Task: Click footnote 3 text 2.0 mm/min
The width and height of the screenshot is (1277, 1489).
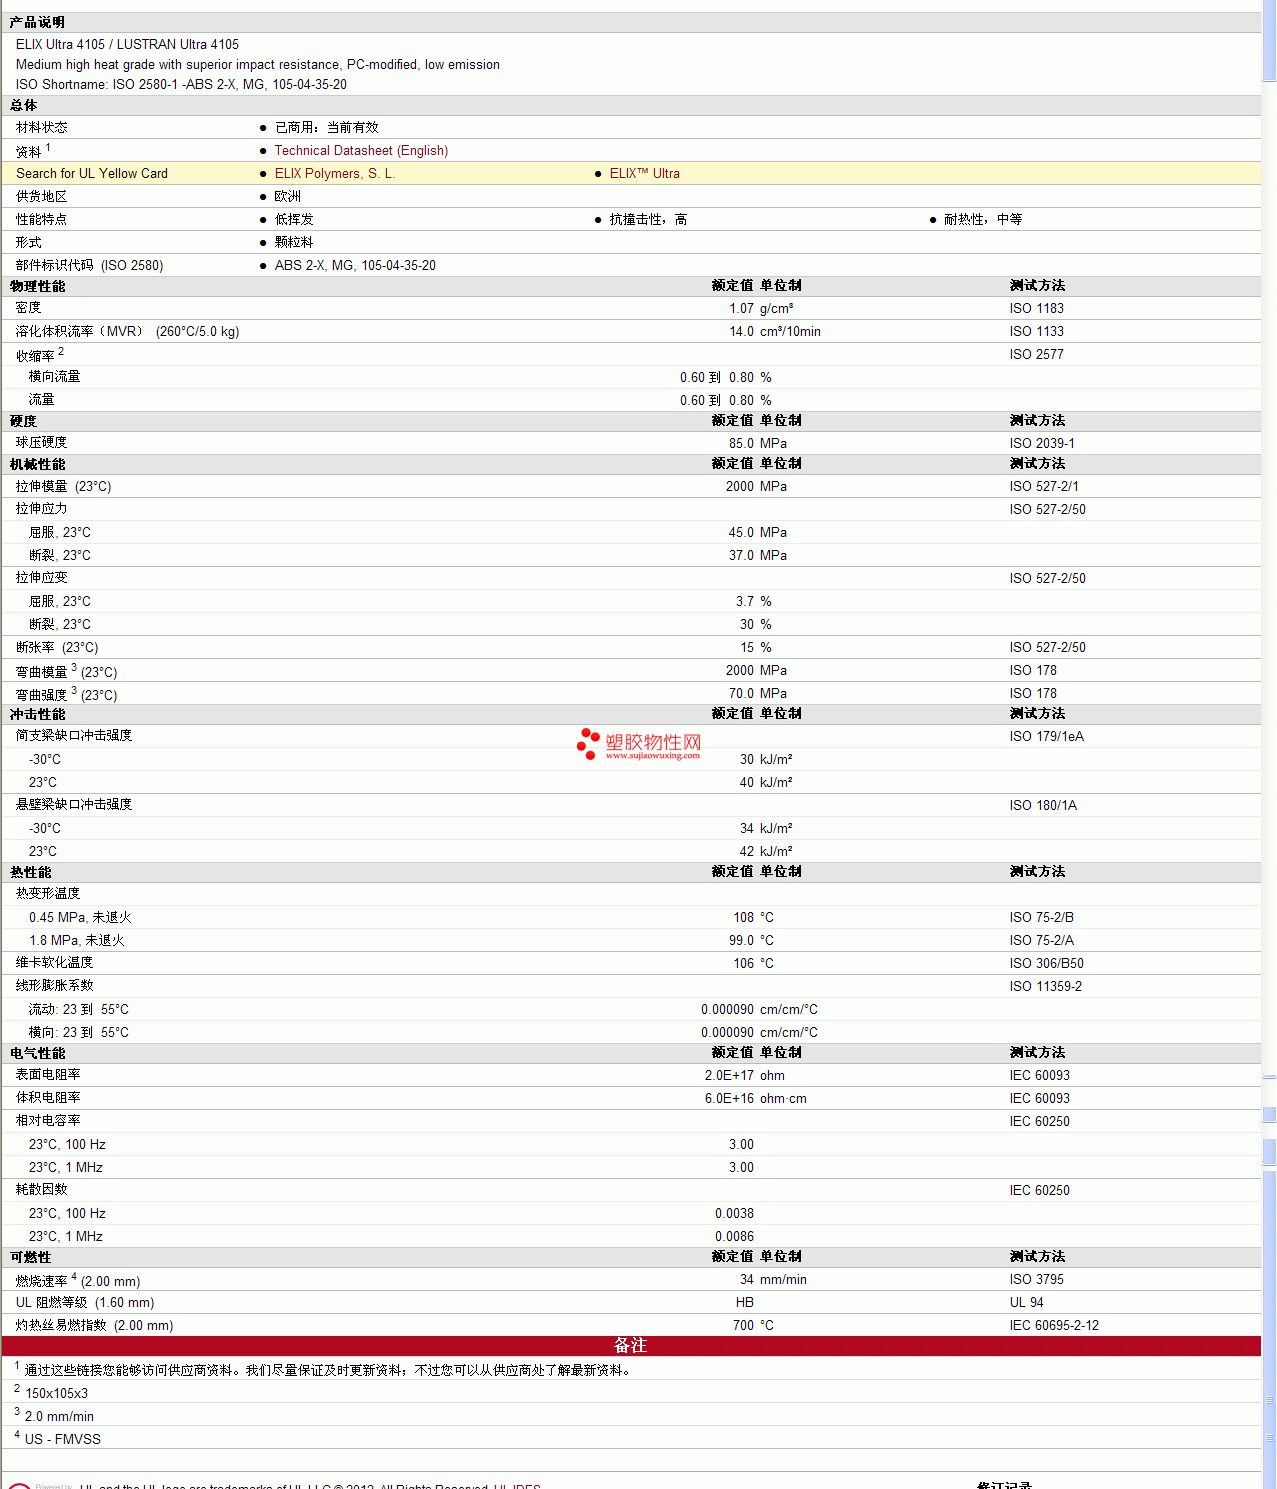Action: click(59, 1416)
